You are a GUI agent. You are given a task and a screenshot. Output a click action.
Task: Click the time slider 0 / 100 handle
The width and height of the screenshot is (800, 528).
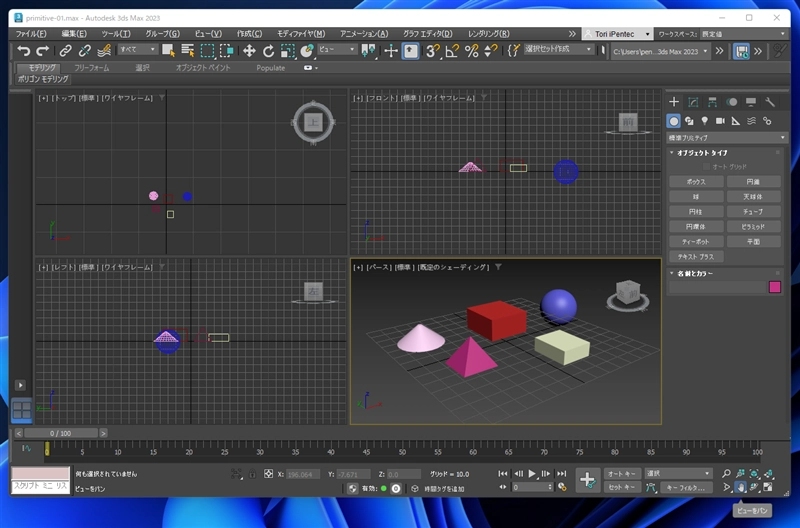pyautogui.click(x=60, y=433)
